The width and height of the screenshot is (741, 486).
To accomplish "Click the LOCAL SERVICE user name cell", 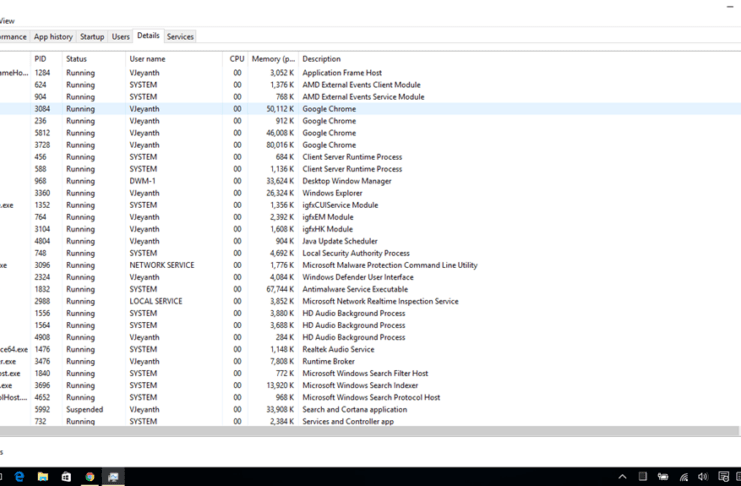I will [x=156, y=302].
